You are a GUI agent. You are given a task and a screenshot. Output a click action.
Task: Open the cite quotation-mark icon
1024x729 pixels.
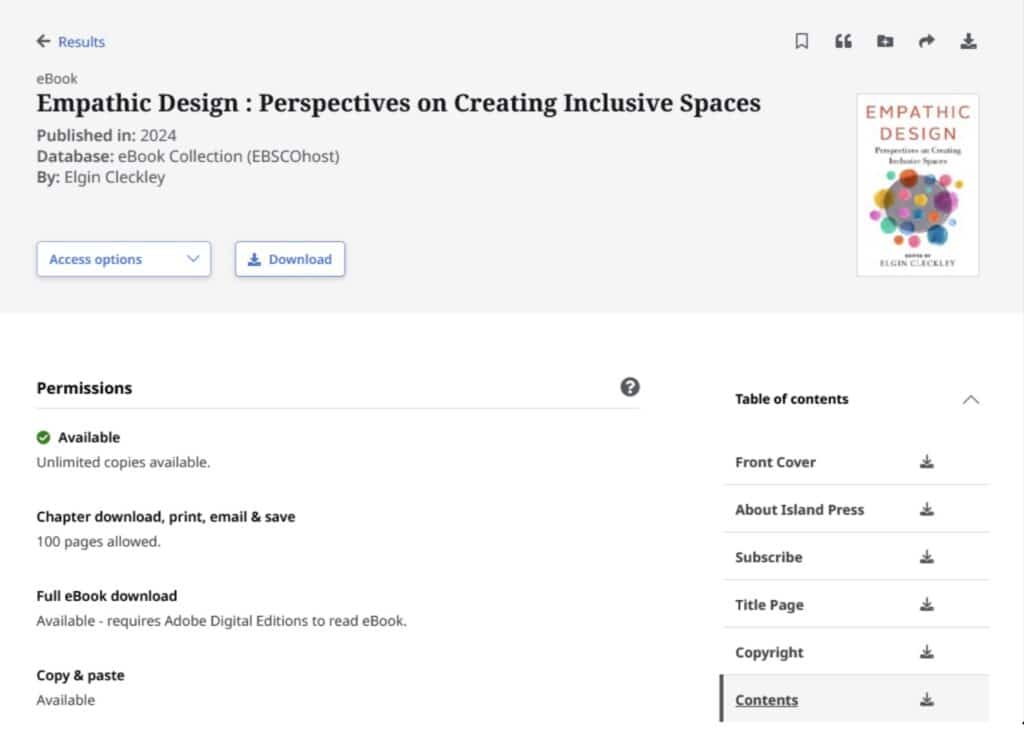[843, 41]
